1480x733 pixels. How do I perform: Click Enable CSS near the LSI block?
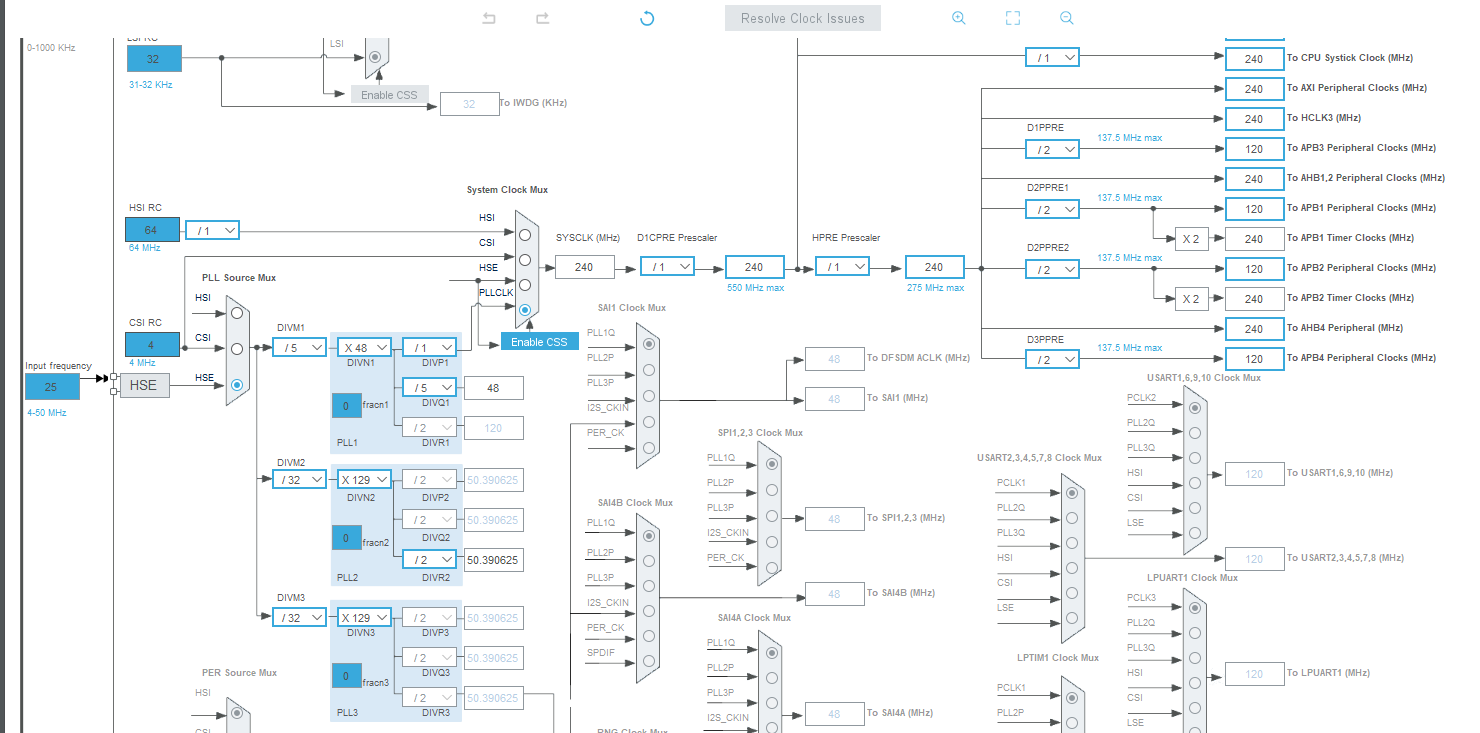(389, 94)
